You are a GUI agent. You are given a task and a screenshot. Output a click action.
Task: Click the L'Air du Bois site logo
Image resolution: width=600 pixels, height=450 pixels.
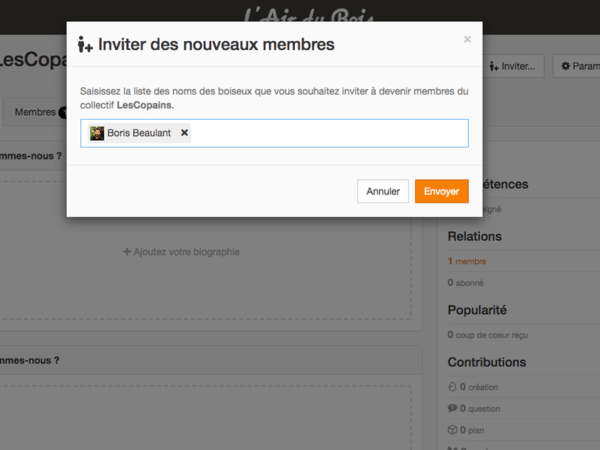pos(308,17)
